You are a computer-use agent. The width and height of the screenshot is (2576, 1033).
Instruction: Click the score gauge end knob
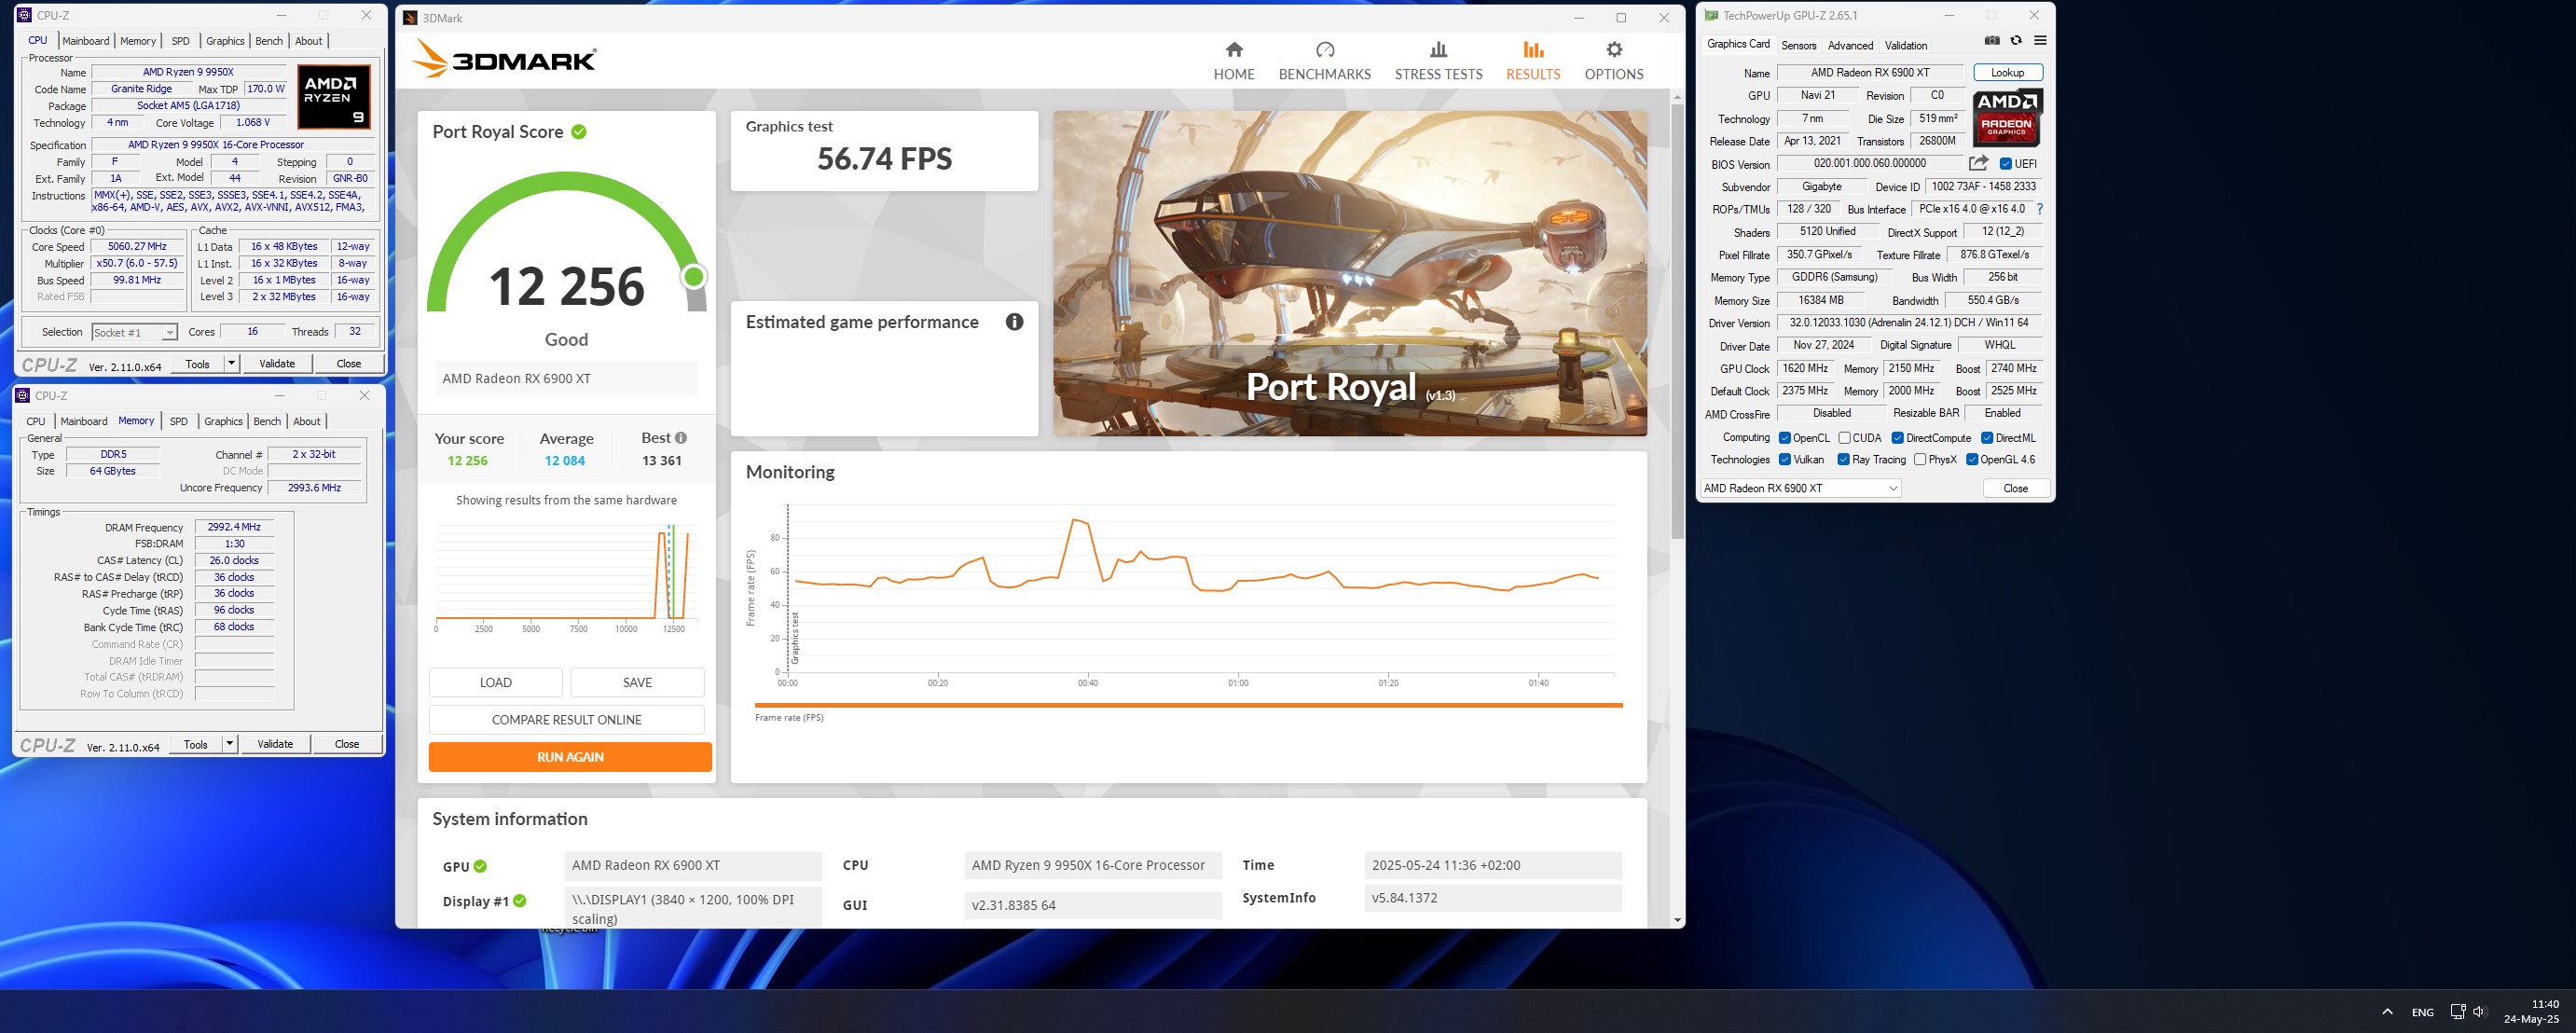click(x=693, y=277)
